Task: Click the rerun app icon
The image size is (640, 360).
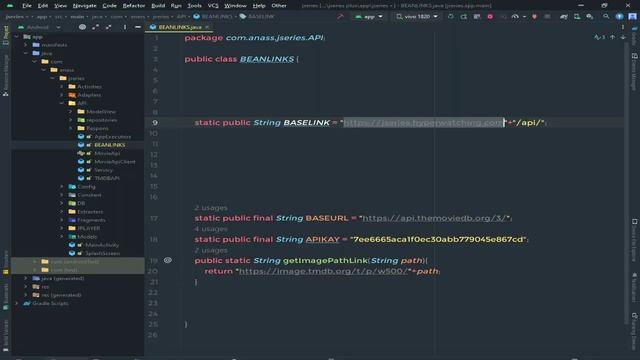Action: 451,17
